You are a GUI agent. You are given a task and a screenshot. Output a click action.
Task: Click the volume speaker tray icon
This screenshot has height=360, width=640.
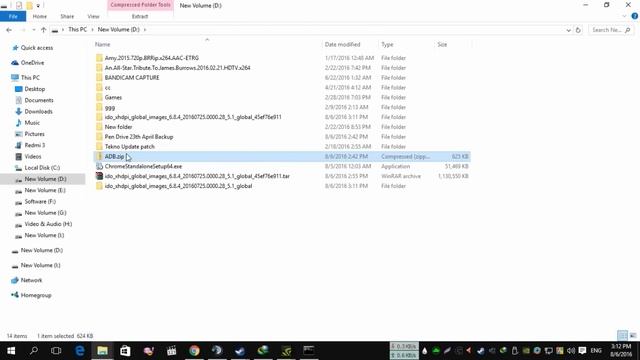(x=571, y=351)
